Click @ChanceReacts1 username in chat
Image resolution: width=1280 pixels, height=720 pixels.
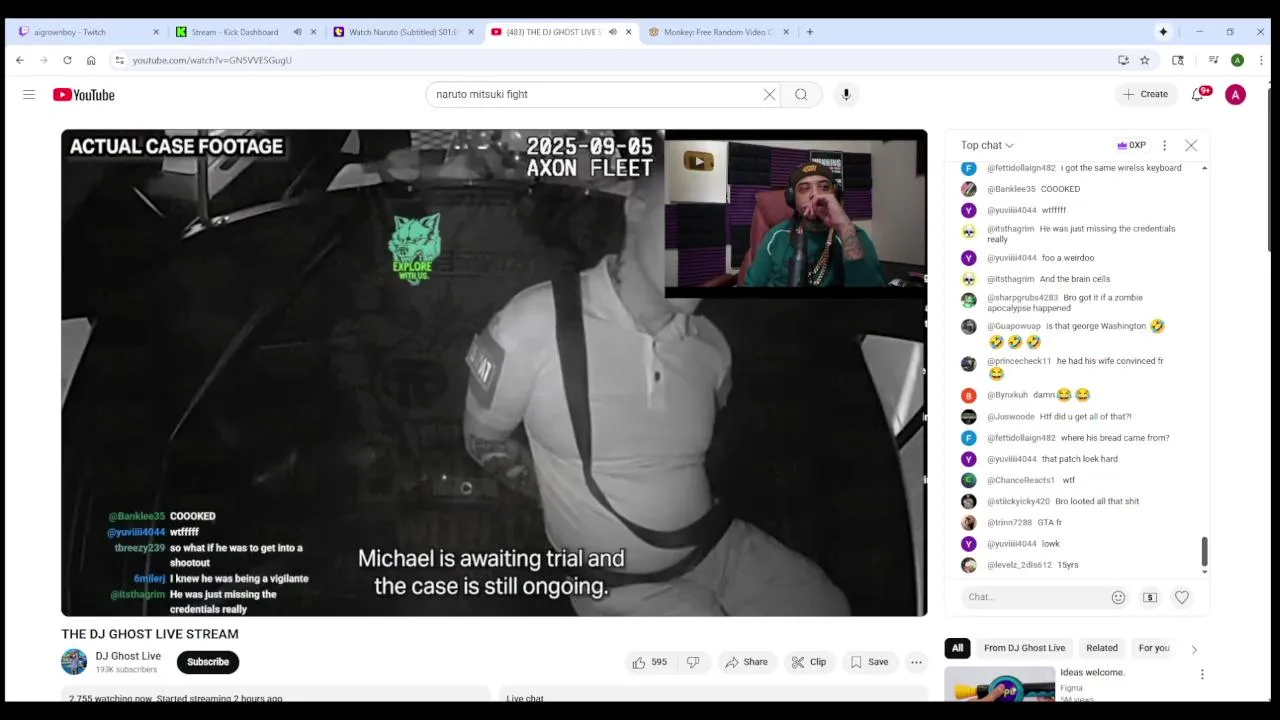point(1023,480)
